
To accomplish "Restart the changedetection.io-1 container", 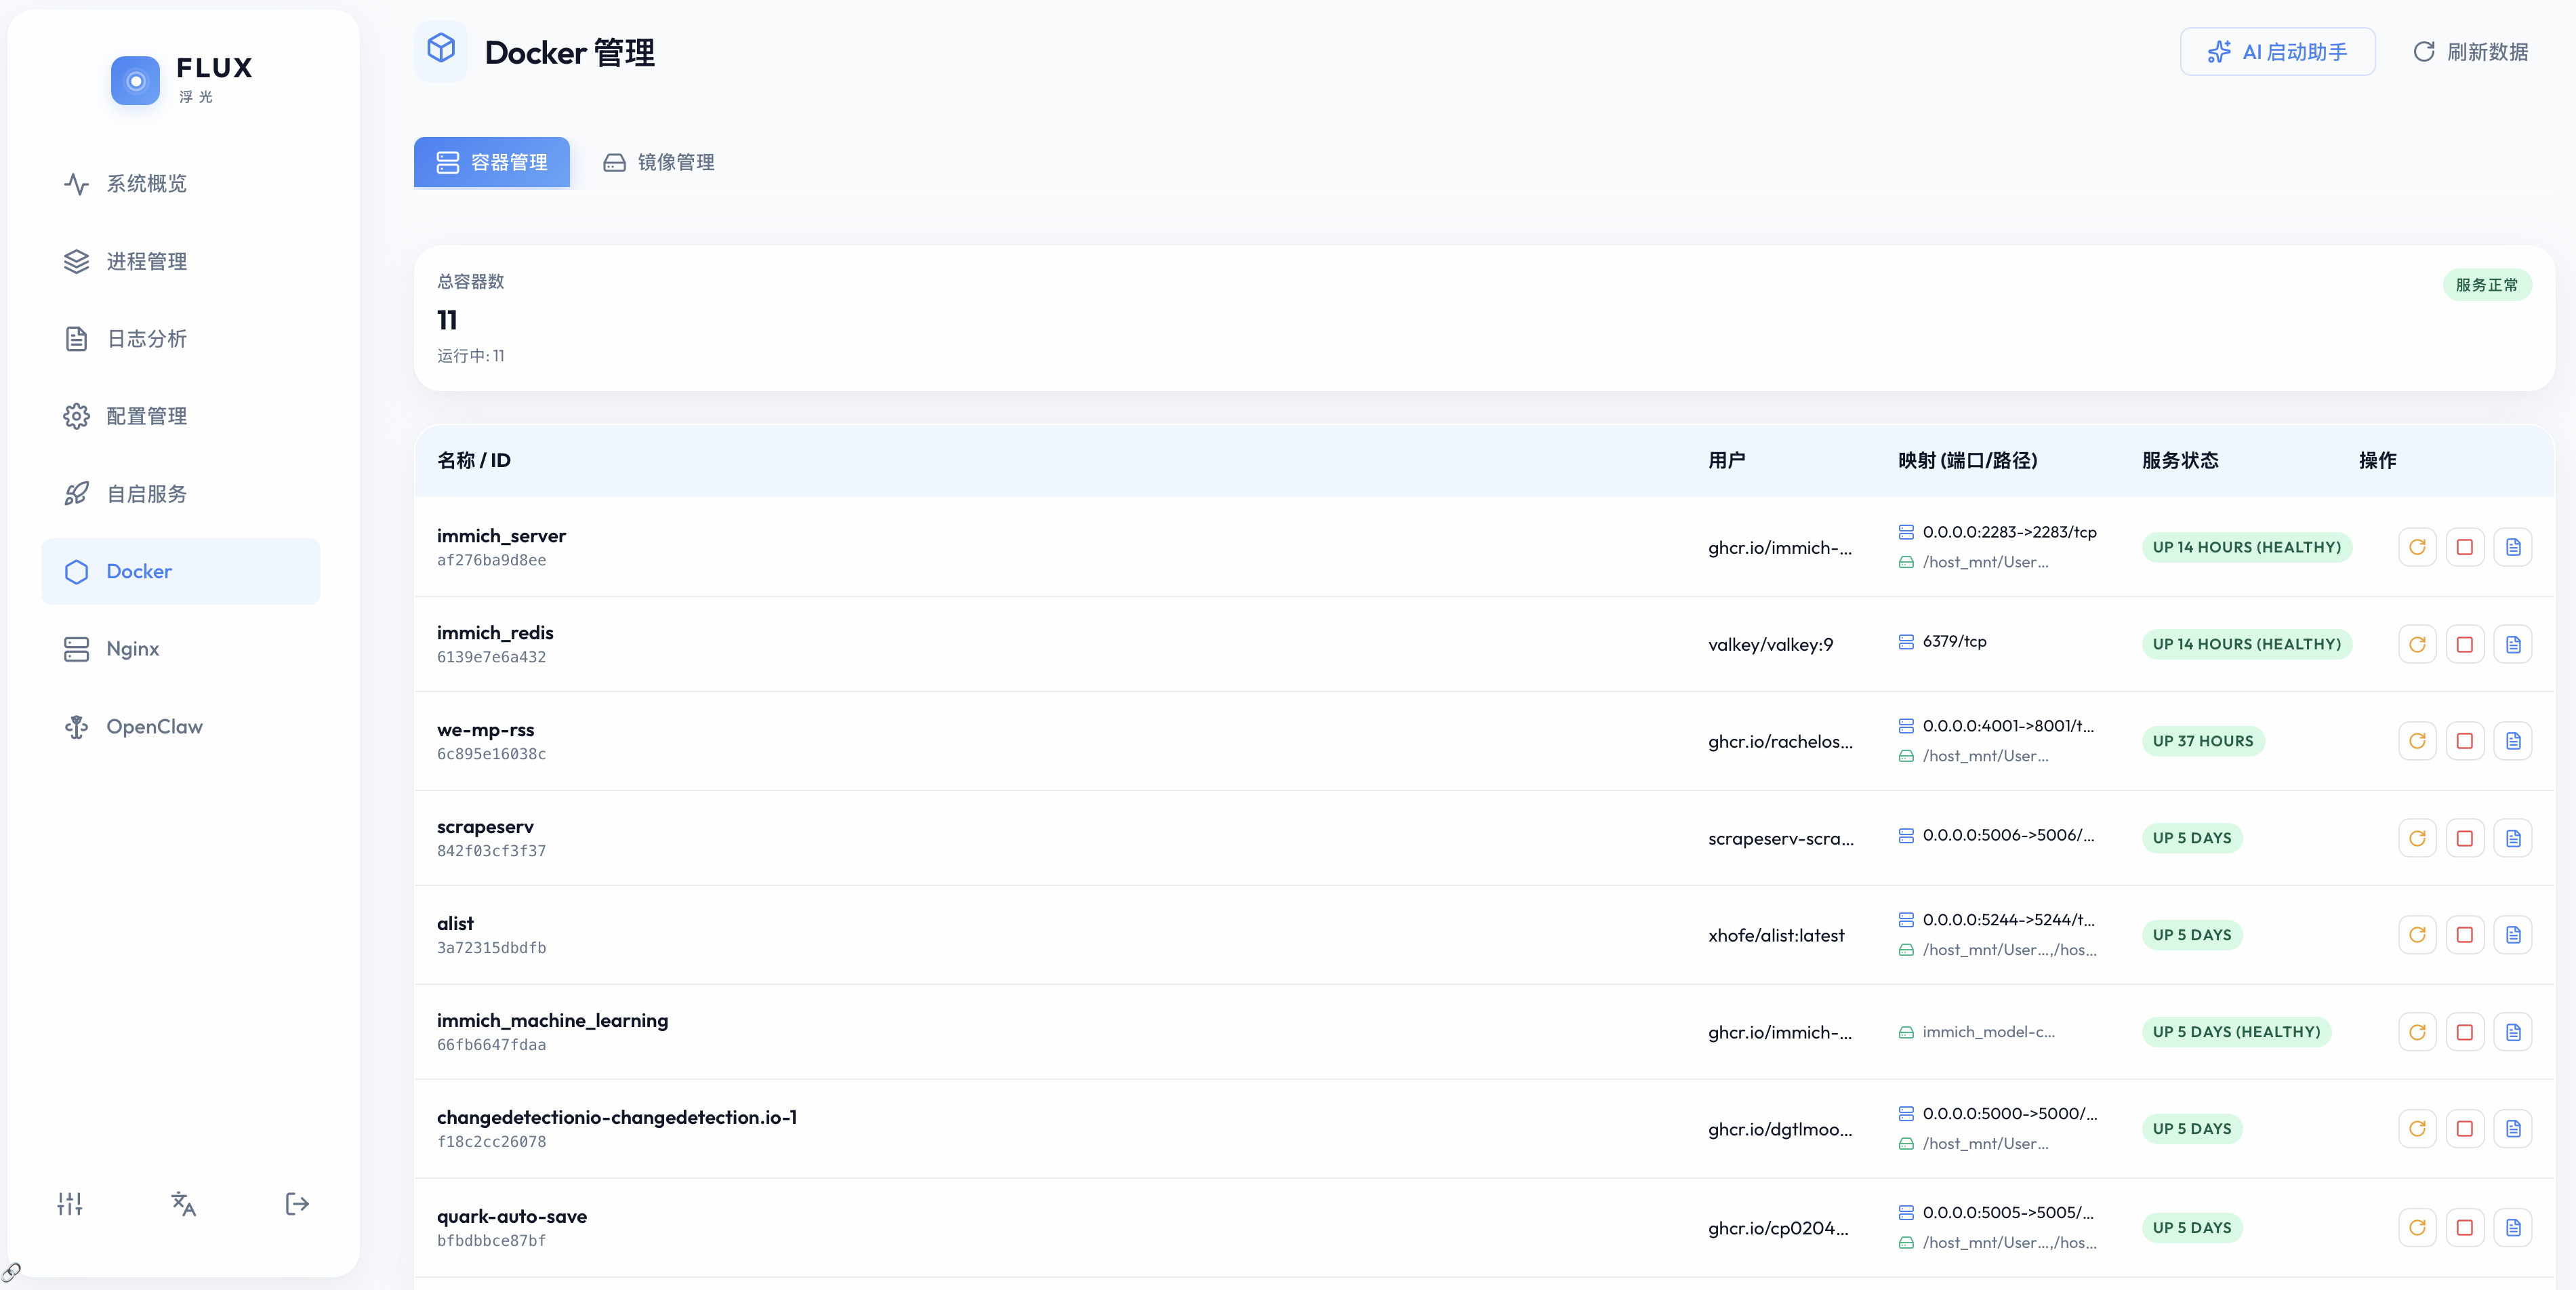I will [2416, 1129].
